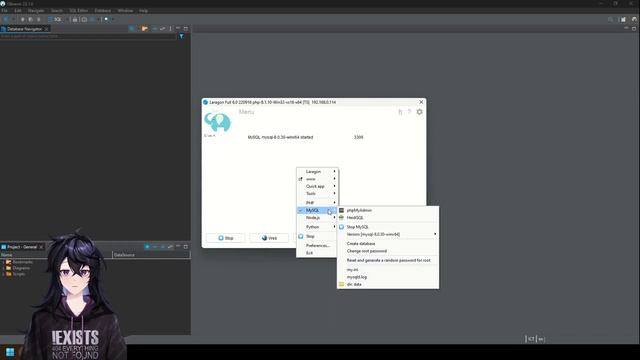
Task: Expand the PHP submenu
Action: coord(317,202)
